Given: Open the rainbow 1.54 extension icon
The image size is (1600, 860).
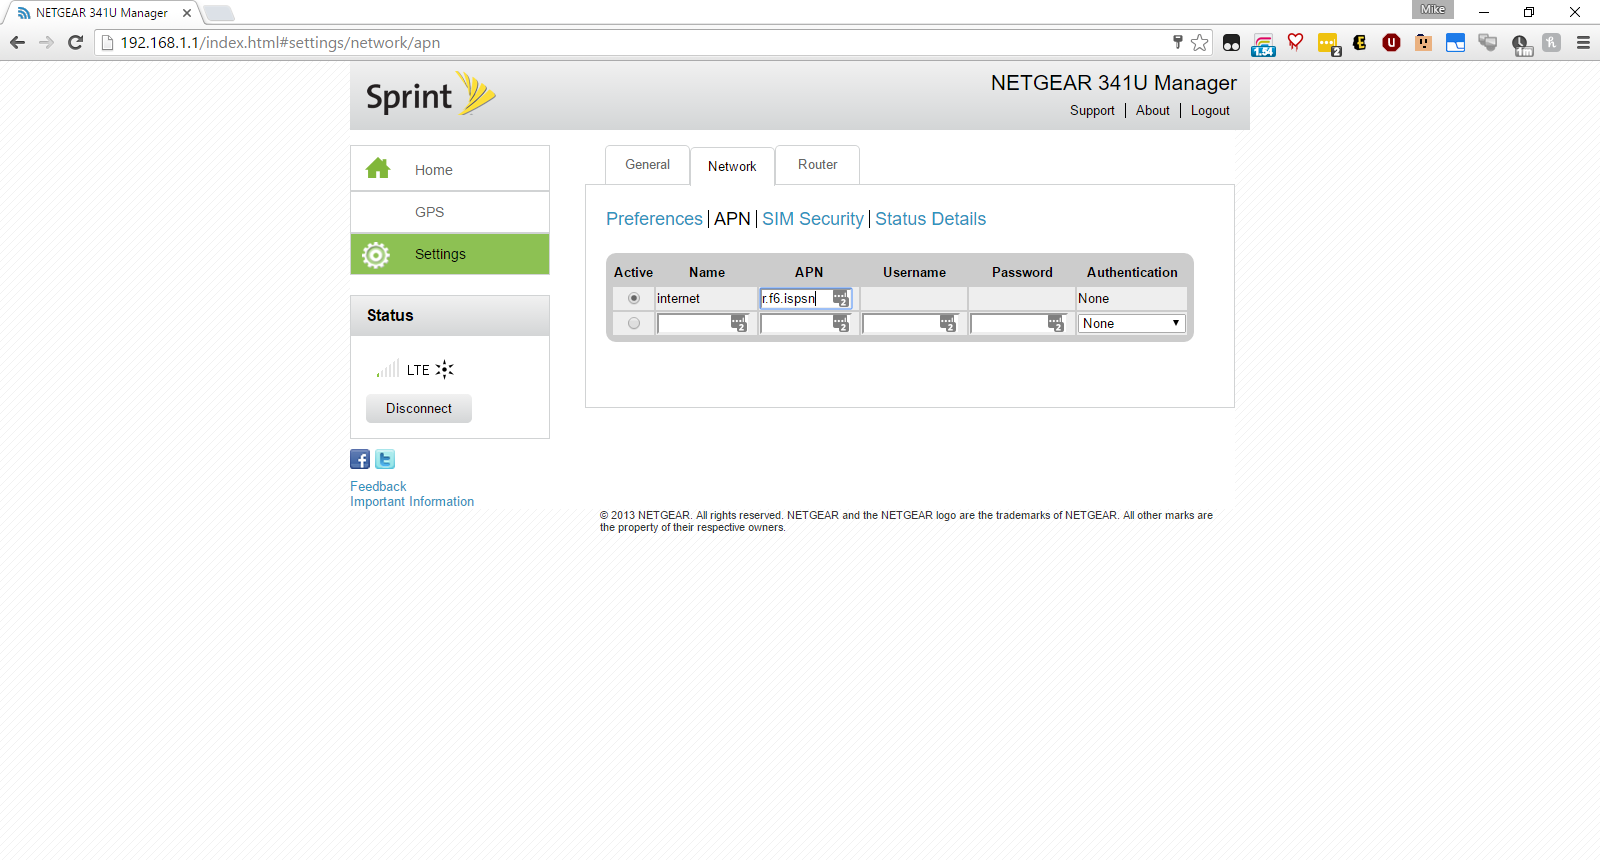Looking at the screenshot, I should (1263, 44).
